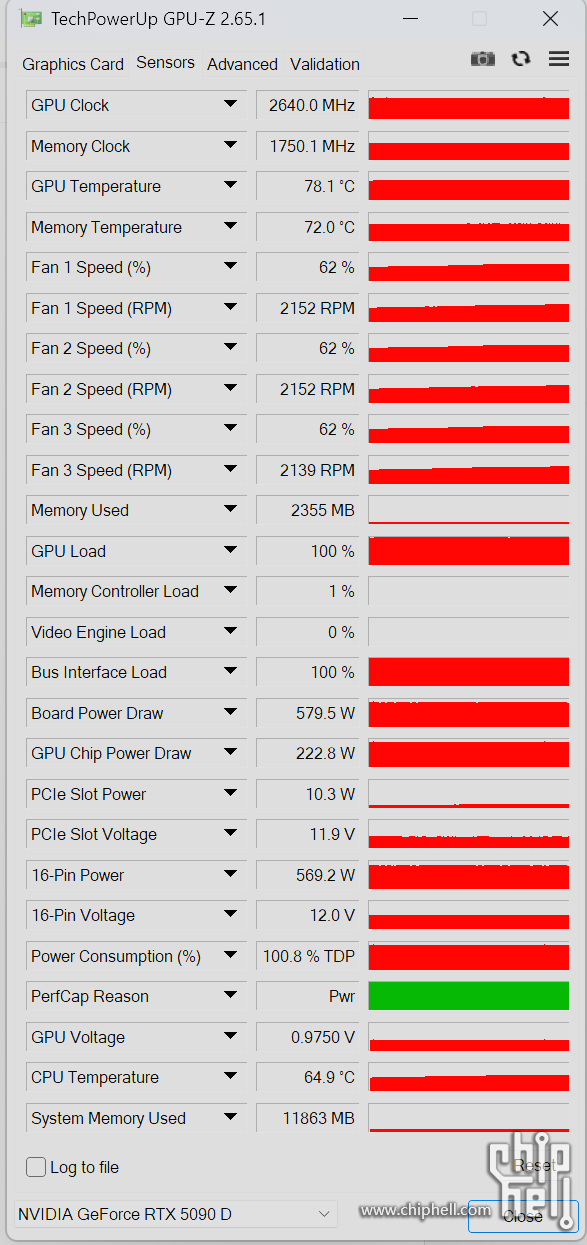587x1245 pixels.
Task: Open the Fan 1 Speed (RPM) dropdown arrow
Action: (230, 307)
